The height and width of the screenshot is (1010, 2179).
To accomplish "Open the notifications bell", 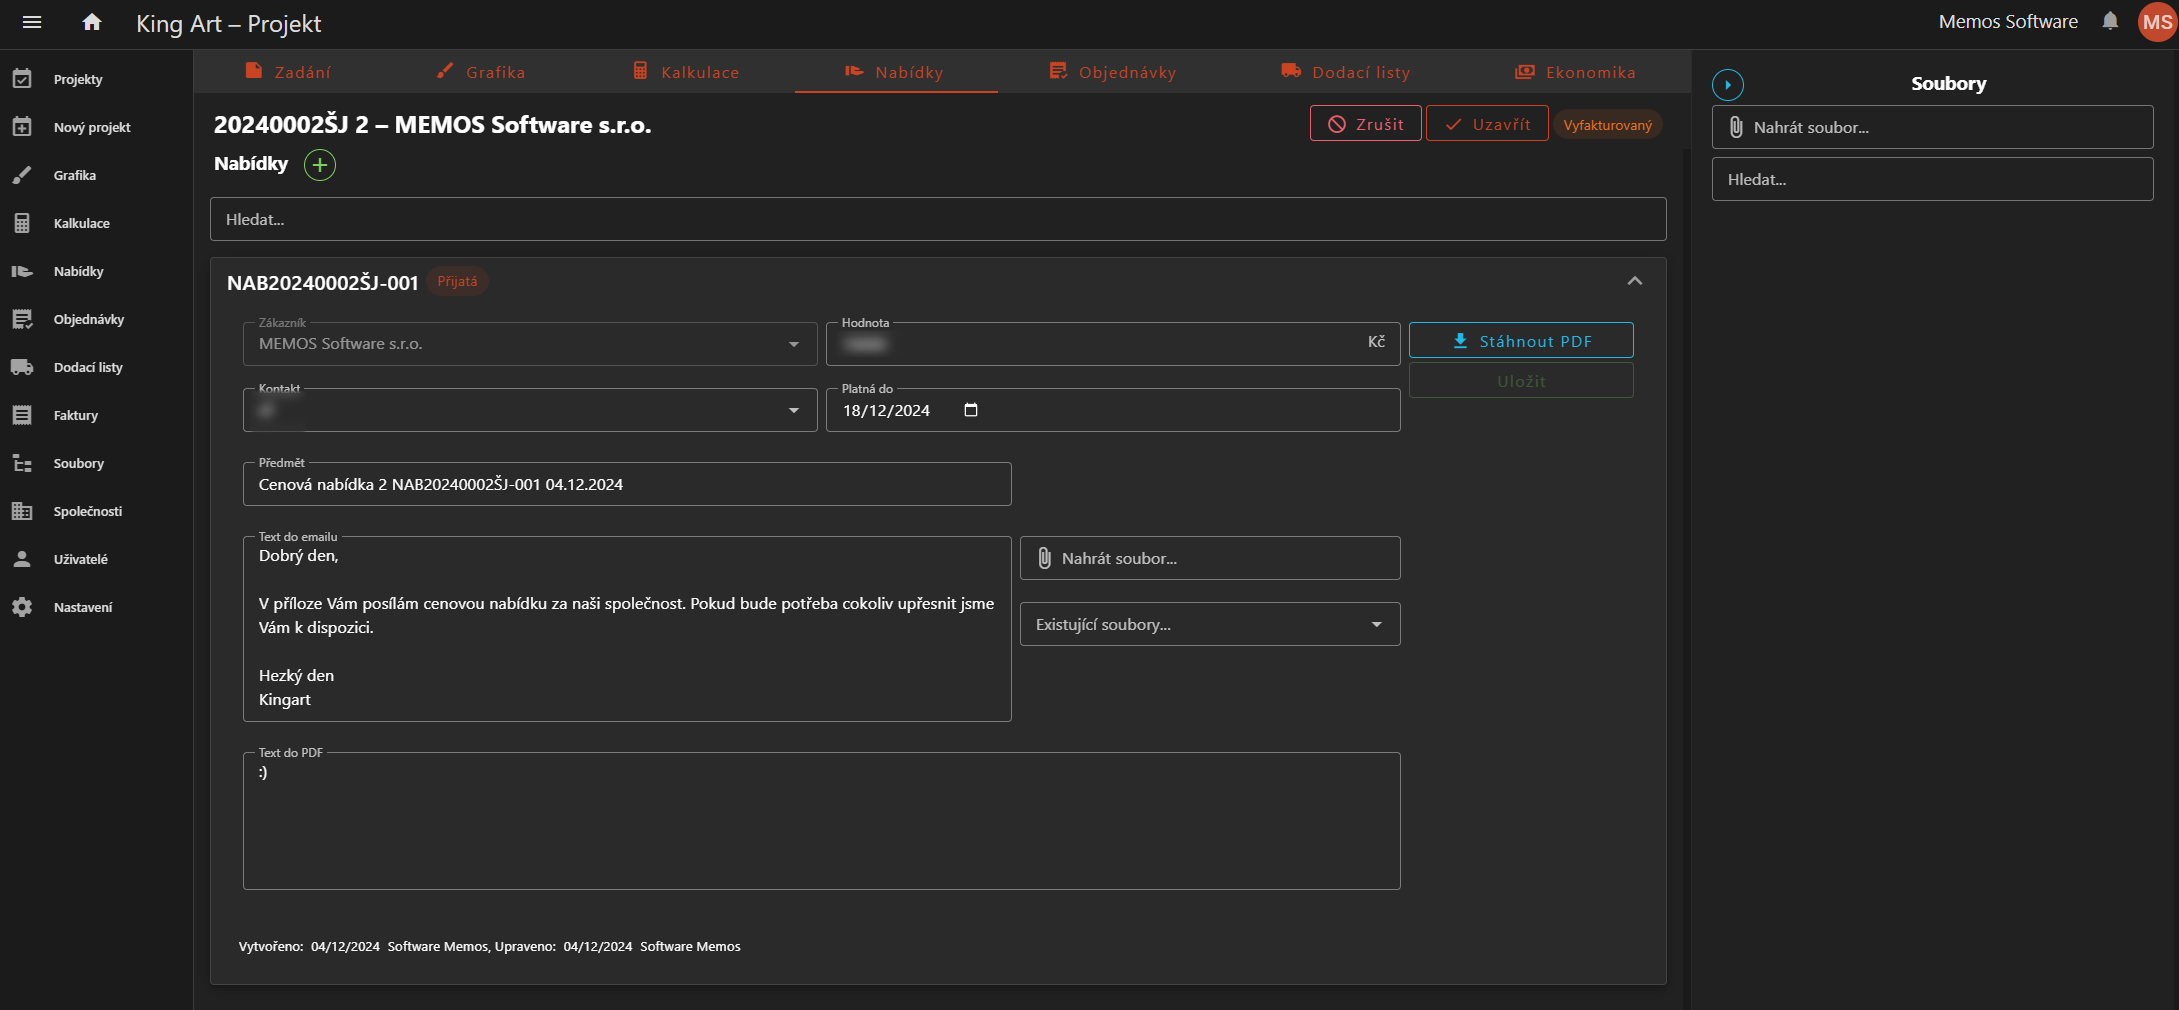I will [x=2110, y=21].
